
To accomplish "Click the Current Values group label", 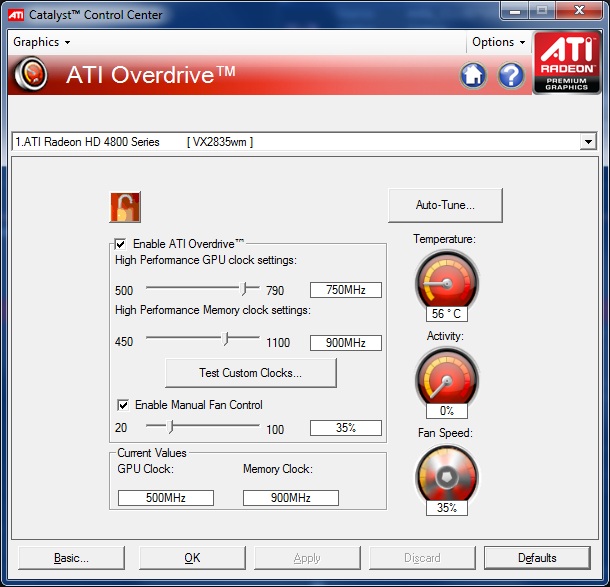I will 152,453.
